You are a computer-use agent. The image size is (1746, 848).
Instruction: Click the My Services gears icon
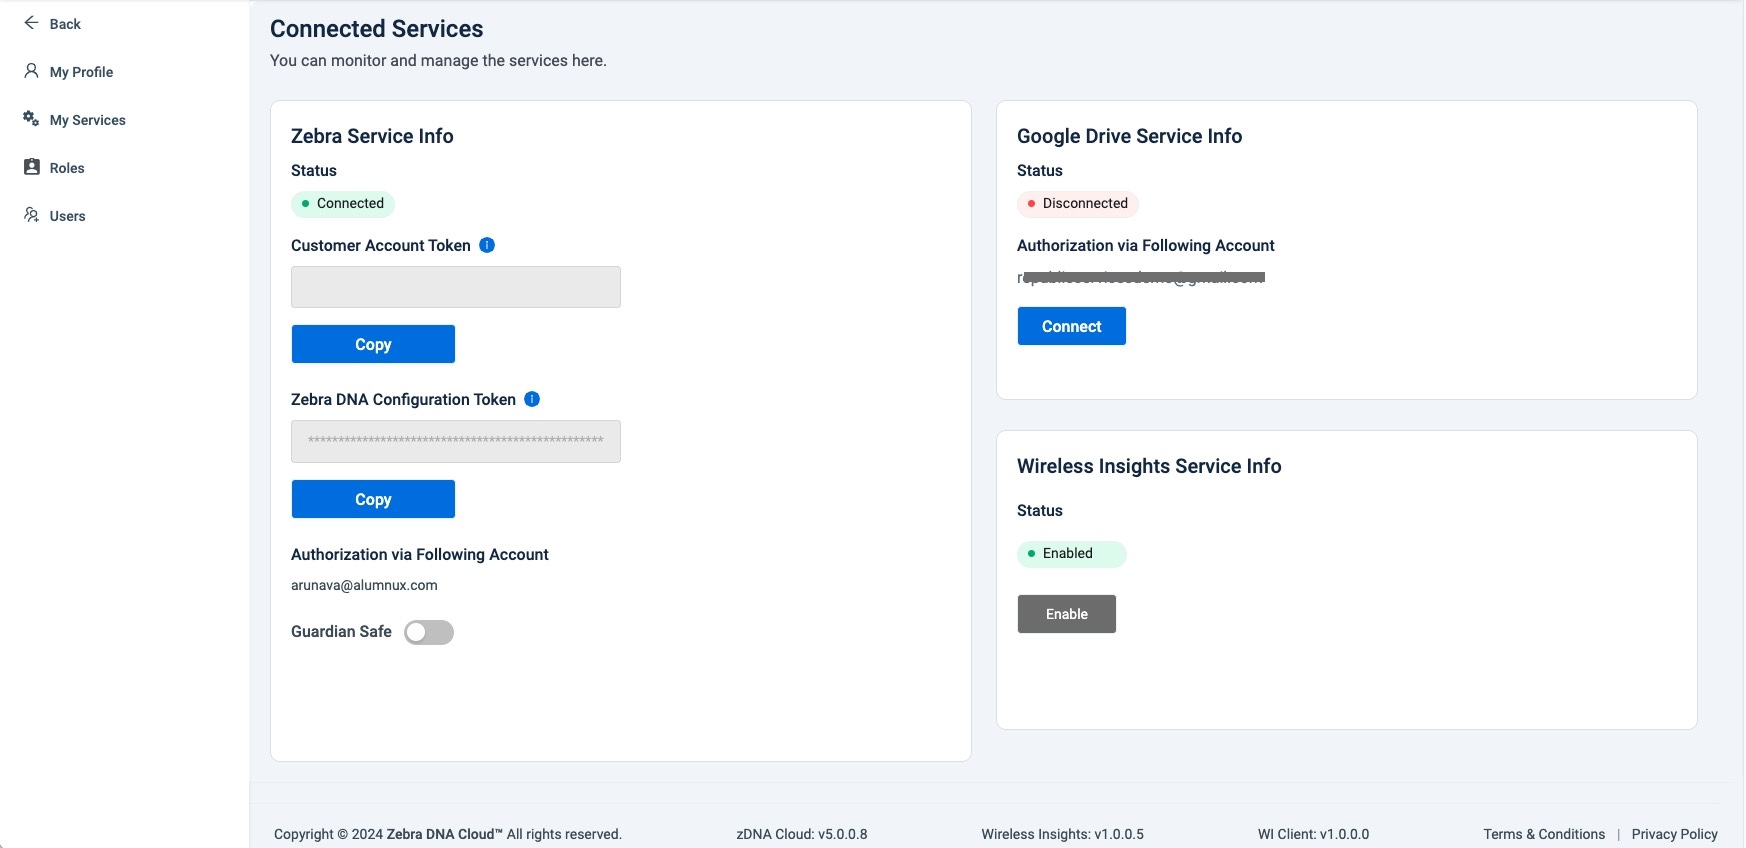pyautogui.click(x=31, y=119)
